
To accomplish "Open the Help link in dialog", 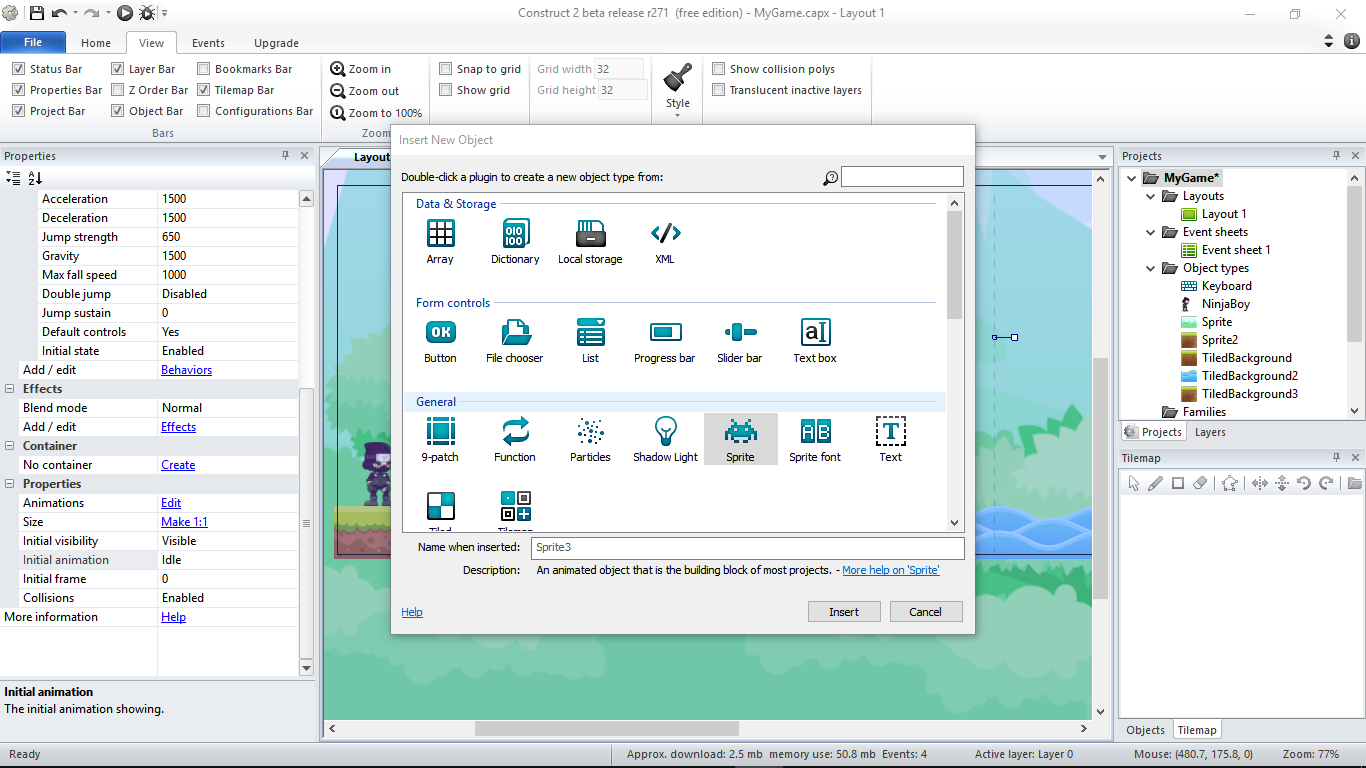I will [x=412, y=612].
